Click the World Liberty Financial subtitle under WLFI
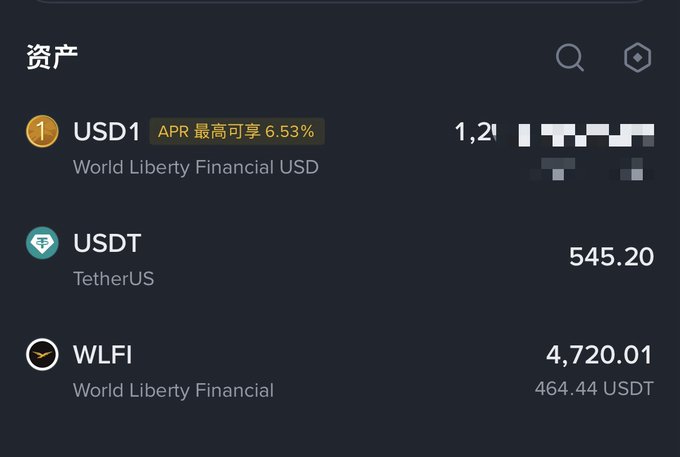This screenshot has width=680, height=457. click(173, 389)
